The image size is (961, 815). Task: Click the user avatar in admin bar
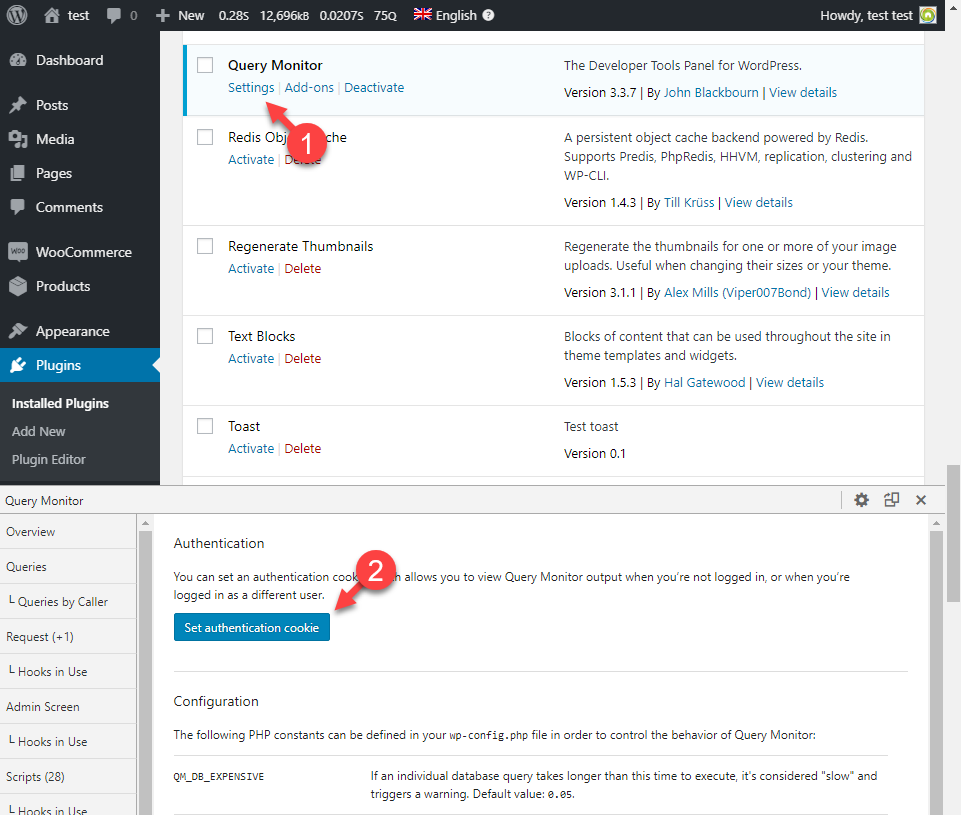pos(928,15)
